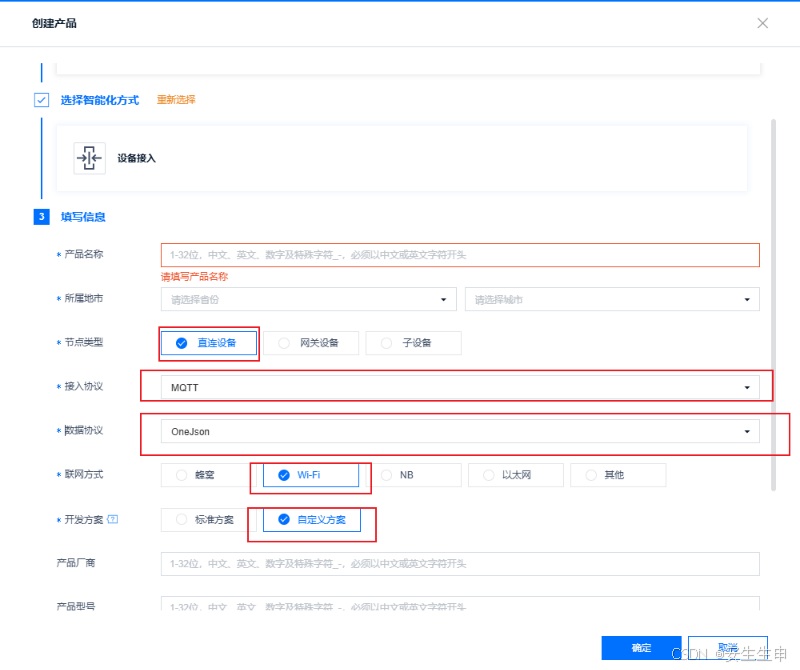The height and width of the screenshot is (670, 800).
Task: Select the 网关设备 node type
Action: coord(311,343)
